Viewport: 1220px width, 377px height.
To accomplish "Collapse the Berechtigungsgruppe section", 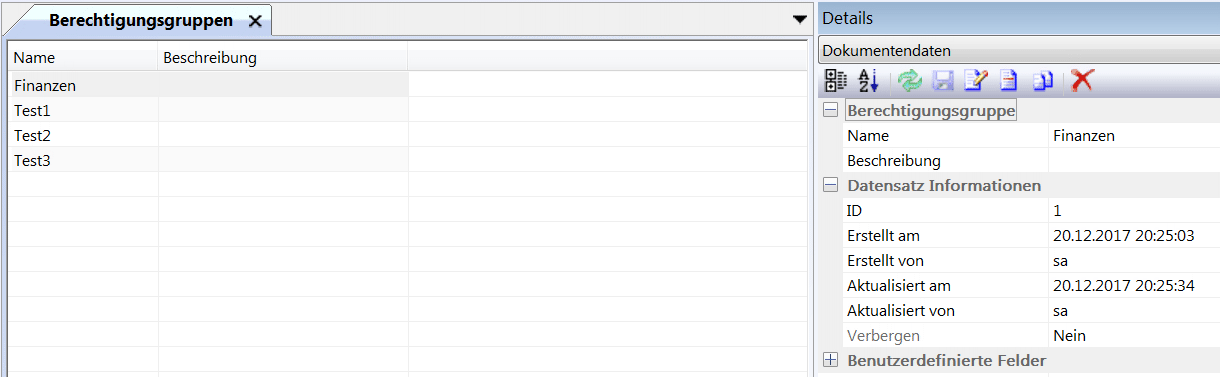I will click(x=830, y=110).
